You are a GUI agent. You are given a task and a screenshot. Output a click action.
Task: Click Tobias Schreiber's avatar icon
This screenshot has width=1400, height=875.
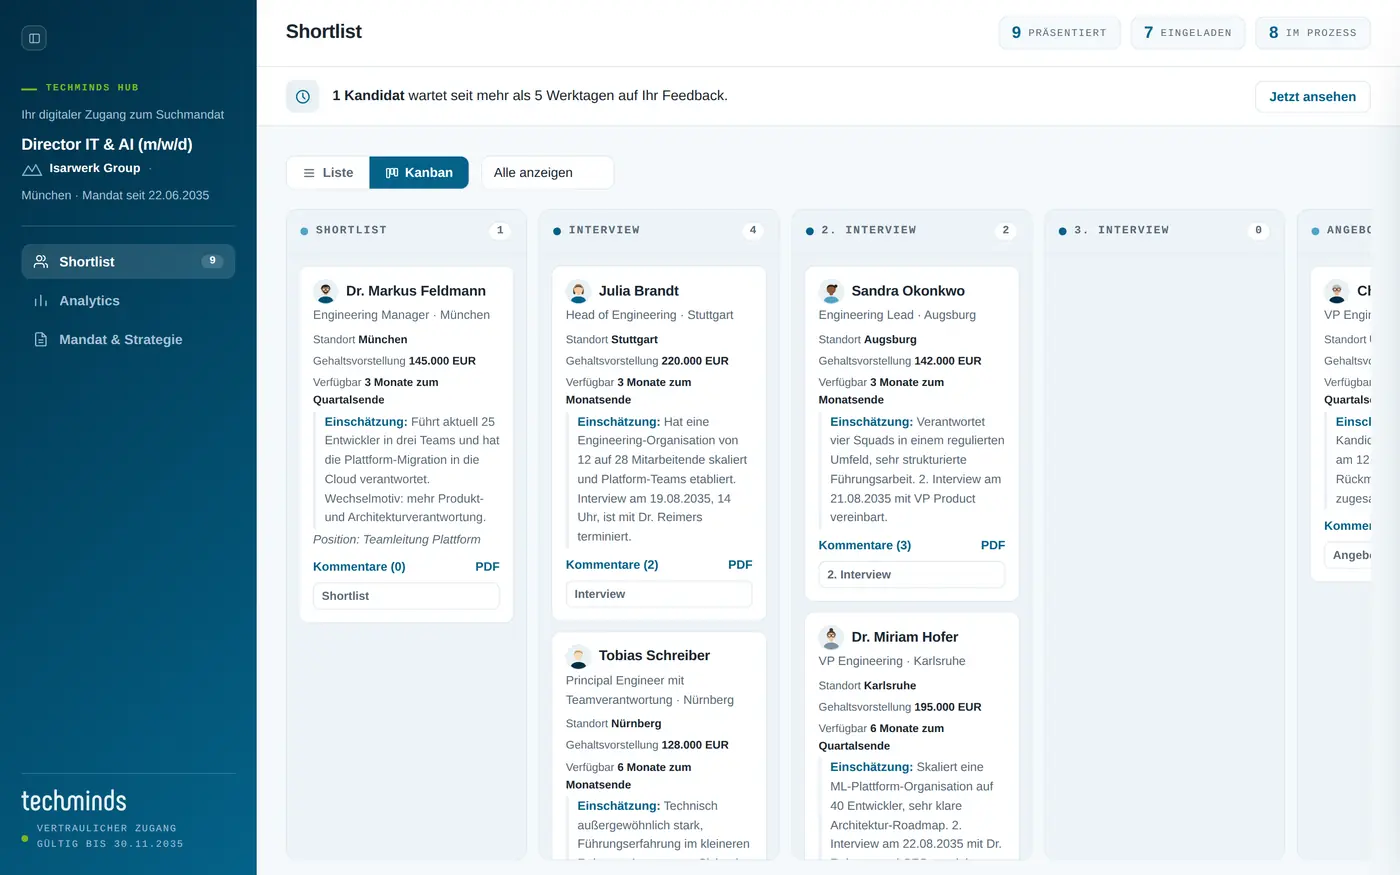(x=578, y=656)
